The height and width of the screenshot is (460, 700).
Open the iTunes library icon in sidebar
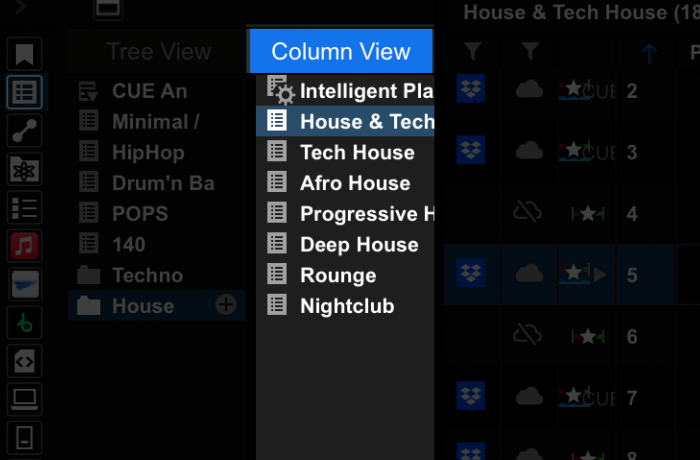pos(25,246)
